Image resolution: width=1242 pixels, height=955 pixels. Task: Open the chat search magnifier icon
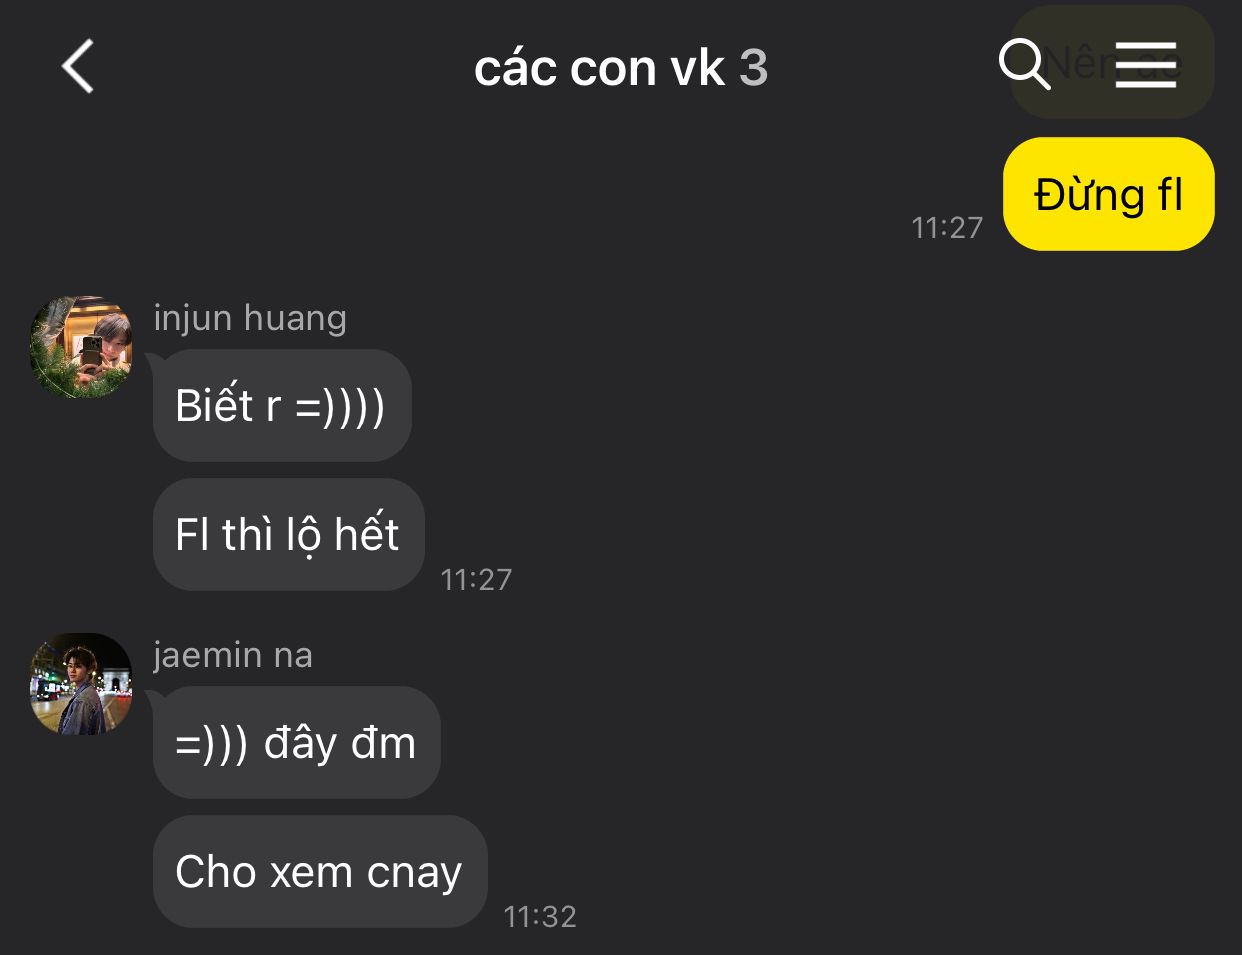pos(1024,65)
